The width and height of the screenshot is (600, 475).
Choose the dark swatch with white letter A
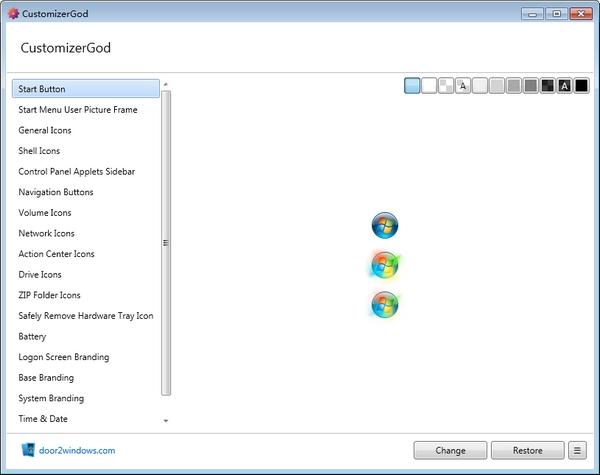click(x=564, y=86)
